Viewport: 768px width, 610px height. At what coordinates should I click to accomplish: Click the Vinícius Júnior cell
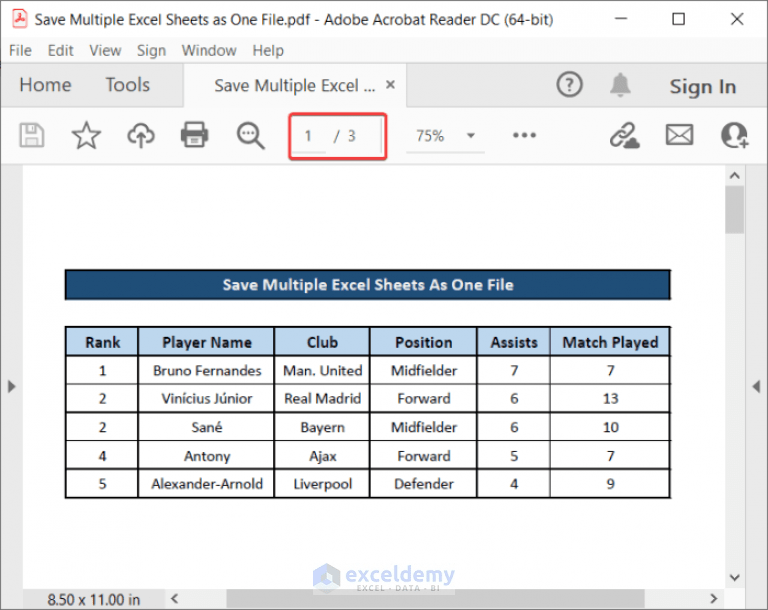coord(207,398)
